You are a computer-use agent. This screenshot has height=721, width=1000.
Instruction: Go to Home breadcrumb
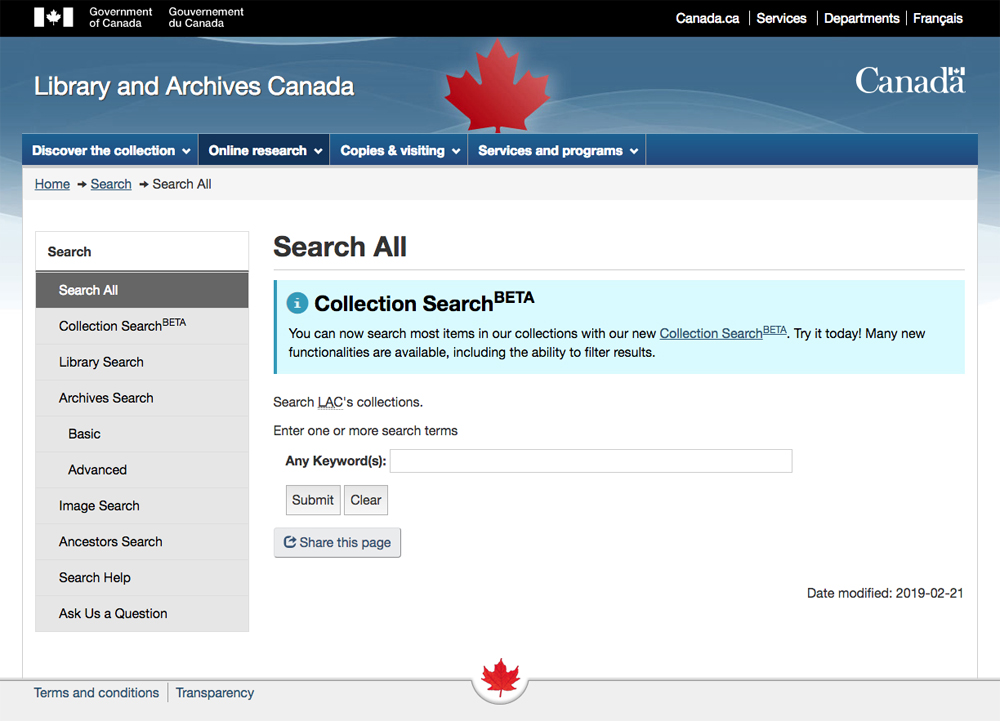[x=52, y=184]
